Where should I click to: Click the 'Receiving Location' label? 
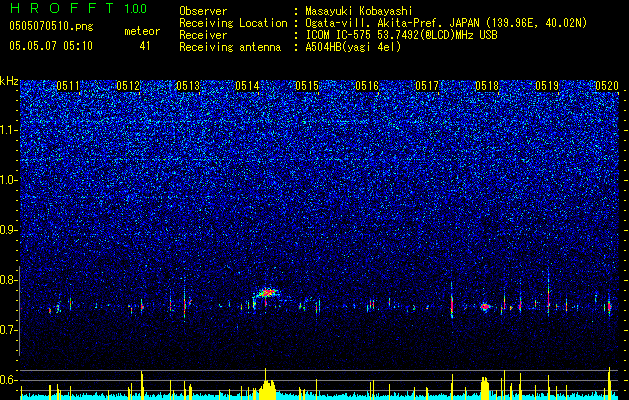pyautogui.click(x=233, y=23)
